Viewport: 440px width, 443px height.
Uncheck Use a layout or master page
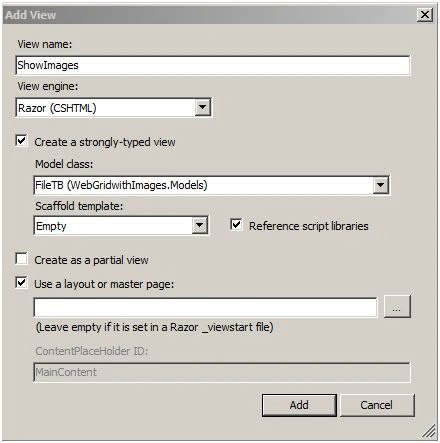tap(22, 282)
